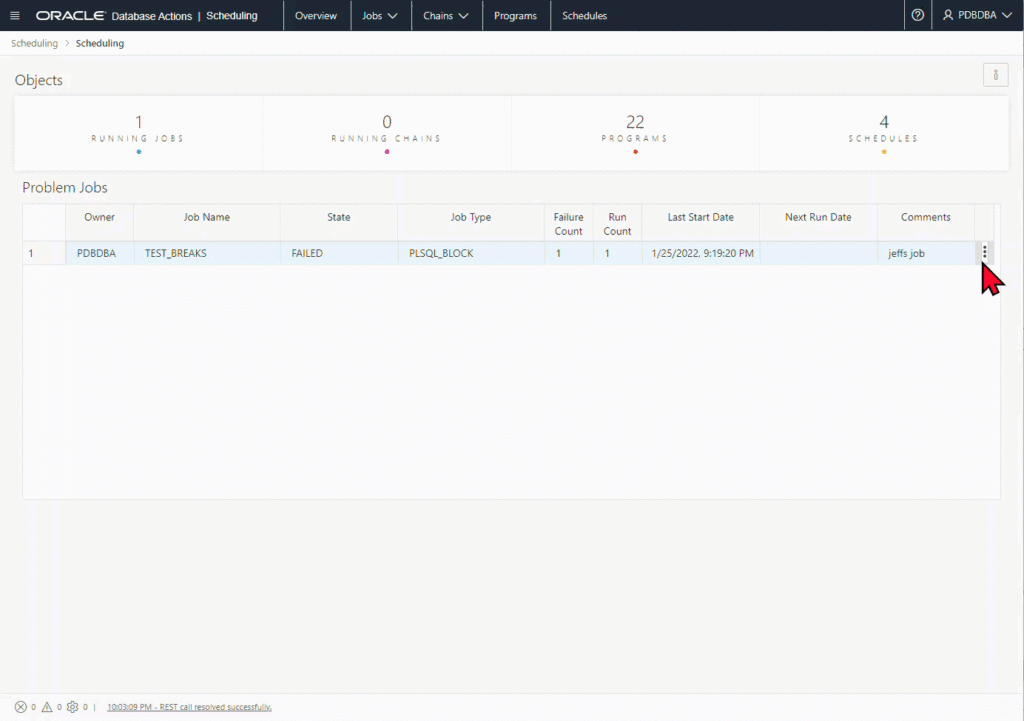
Task: Click the Scheduling breadcrumb parent link
Action: click(x=34, y=44)
